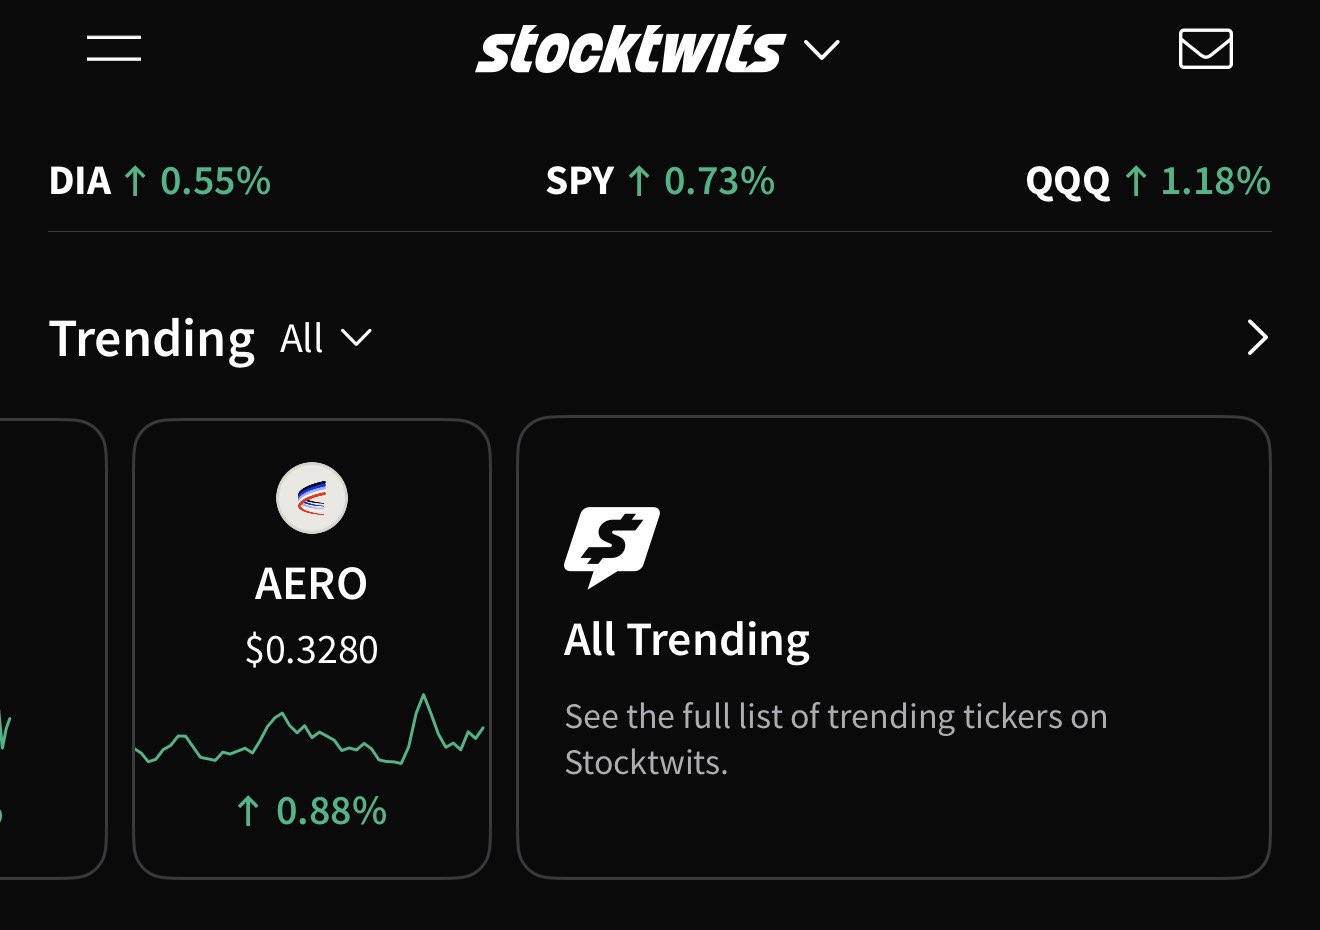The width and height of the screenshot is (1320, 930).
Task: Click the AERO price $0.3280
Action: (x=312, y=650)
